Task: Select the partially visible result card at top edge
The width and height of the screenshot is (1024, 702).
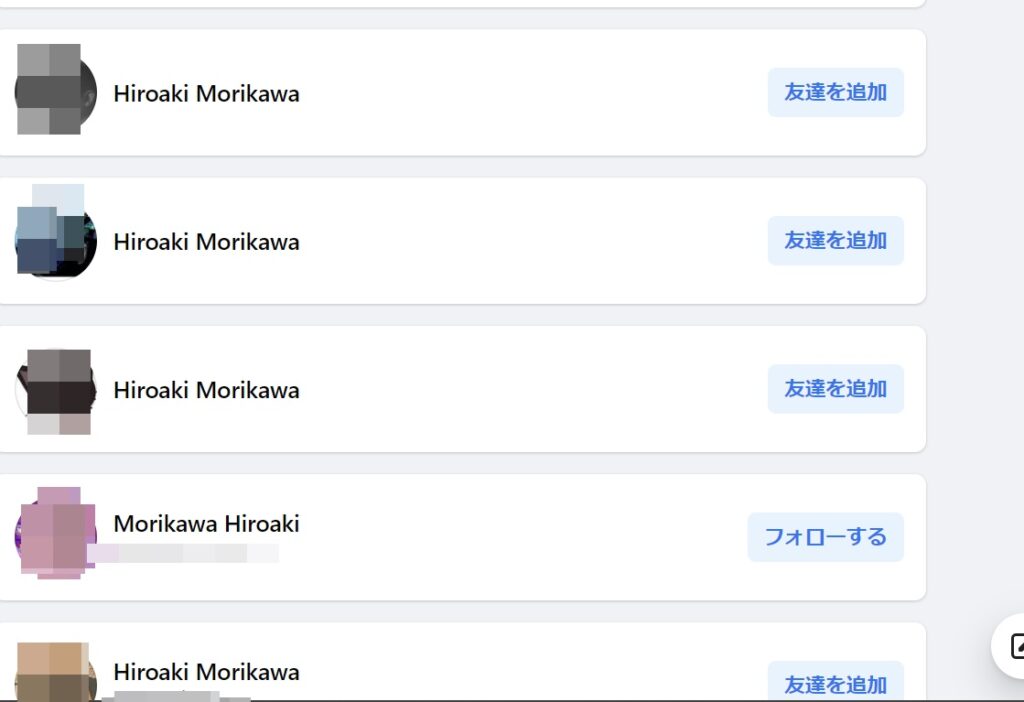Action: [x=462, y=3]
